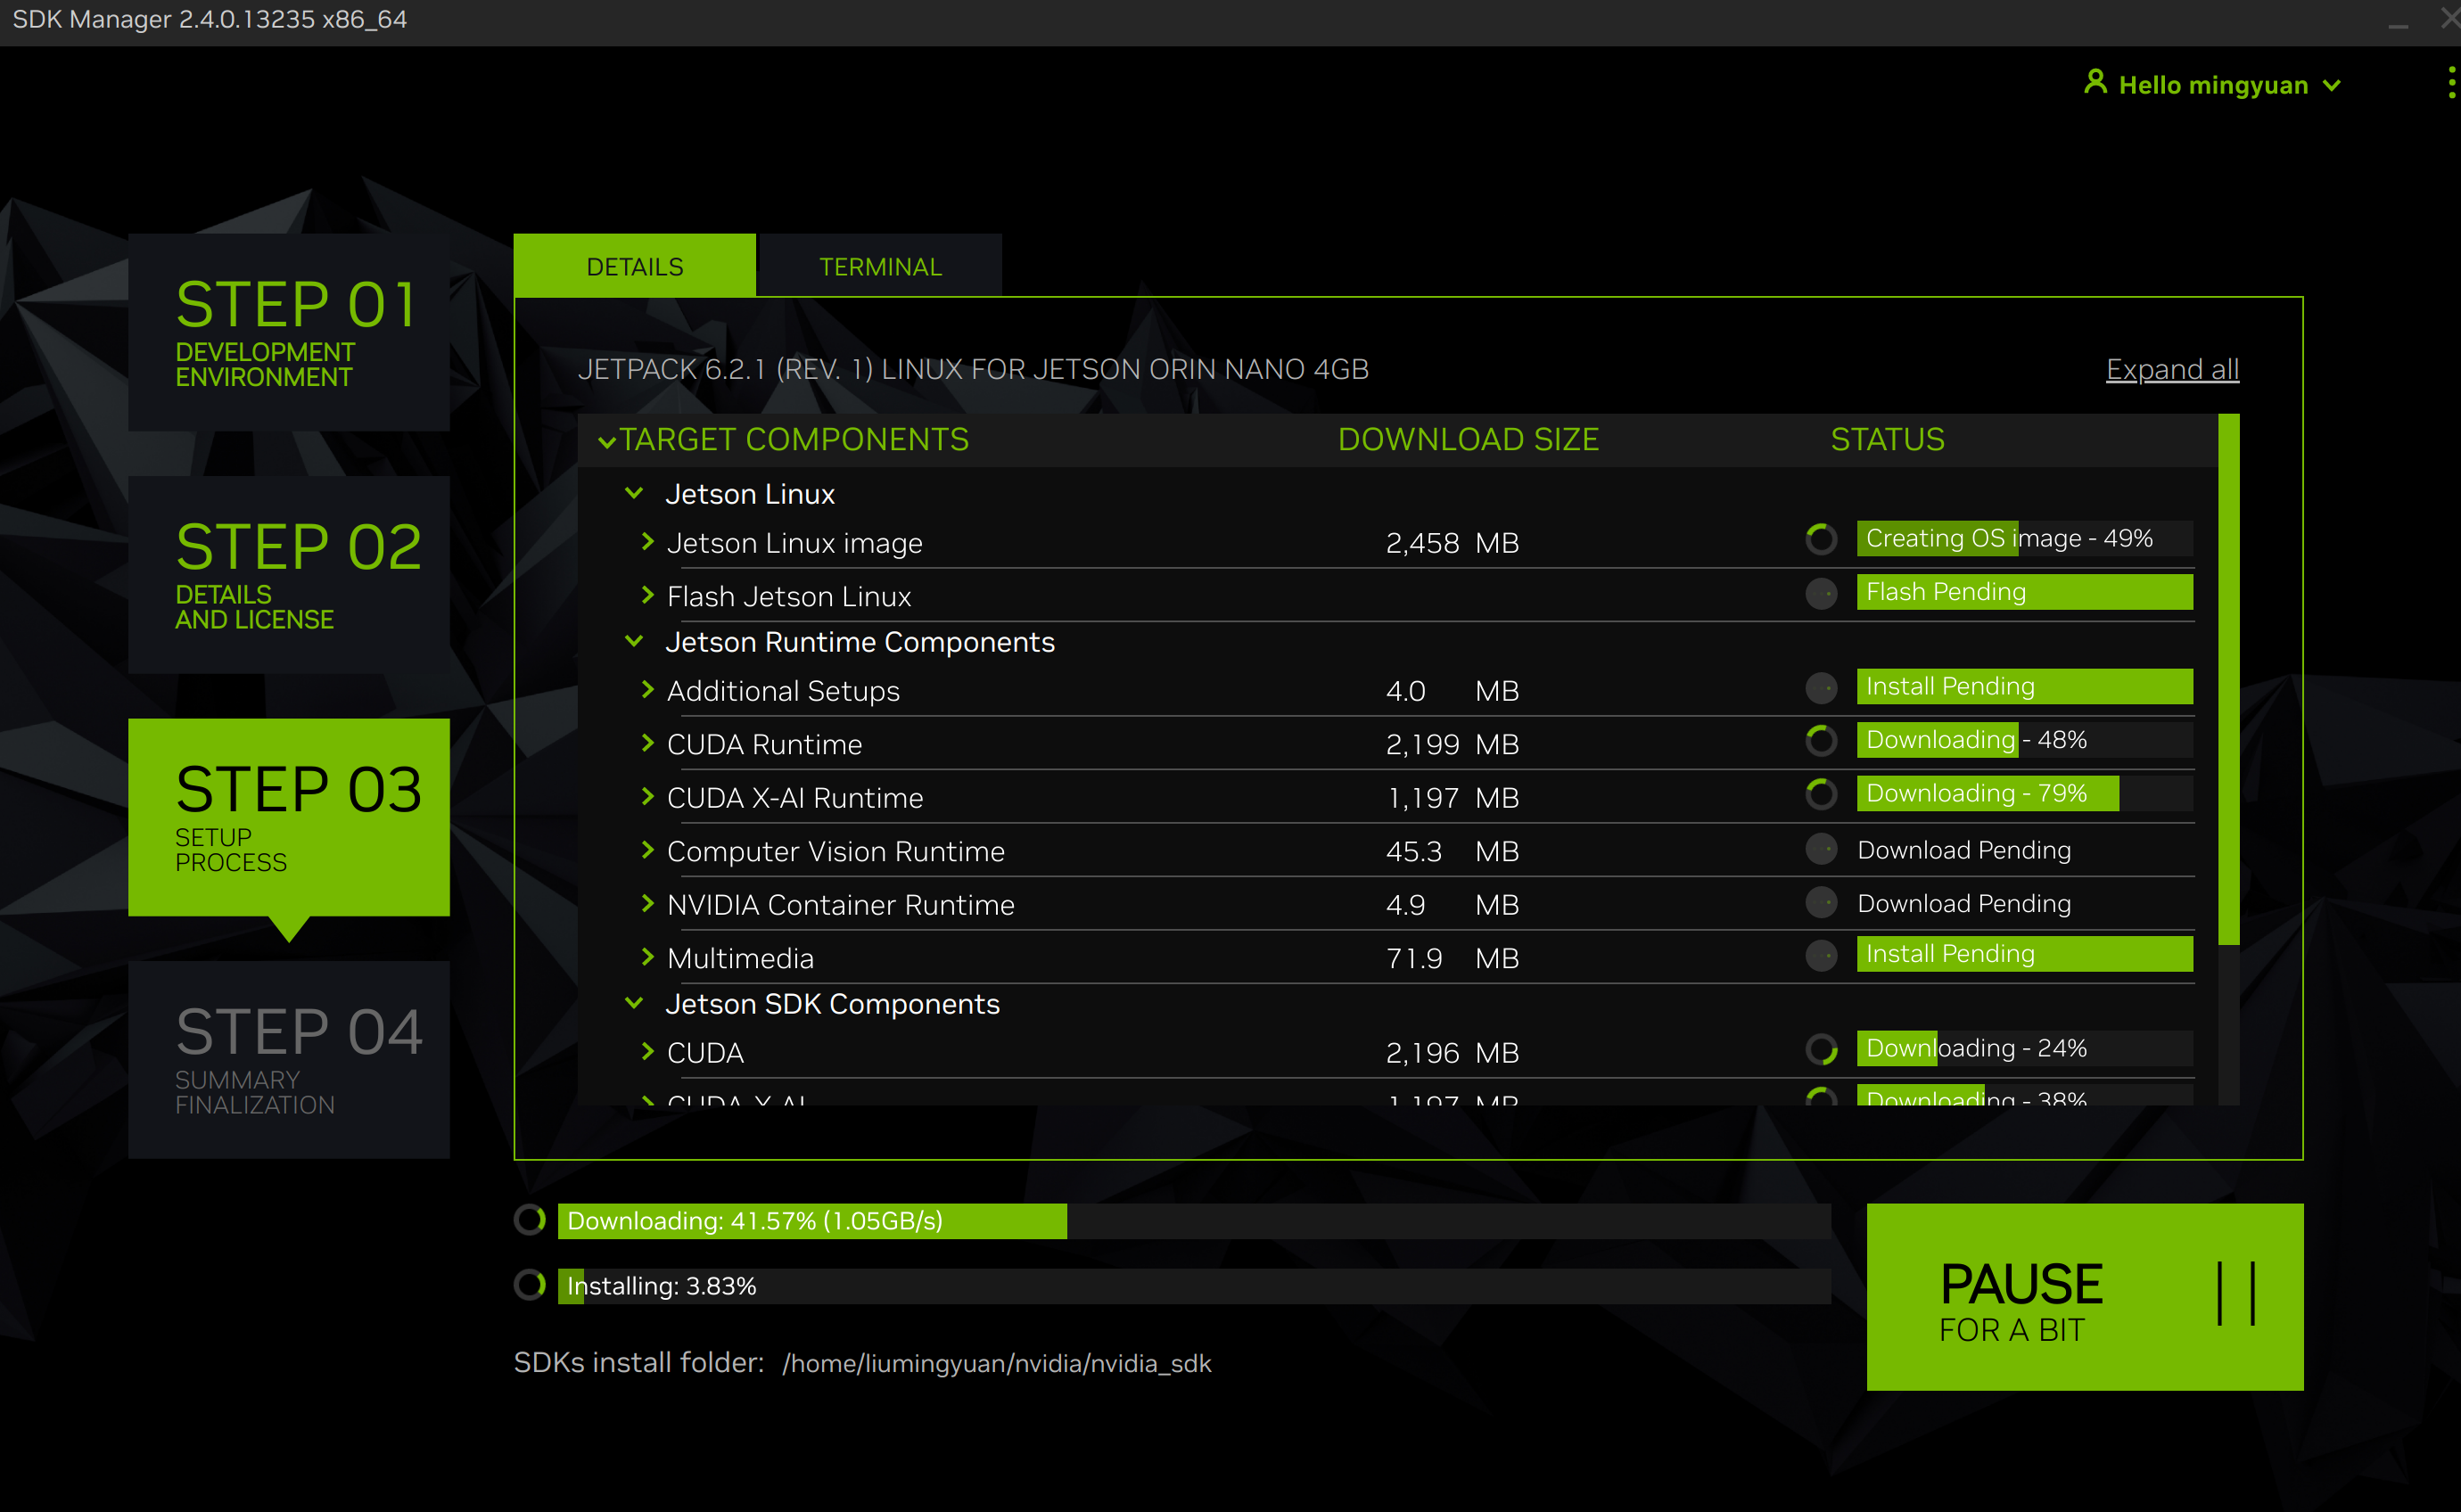
Task: Click the pause bars icon on Pause button
Action: click(2236, 1294)
